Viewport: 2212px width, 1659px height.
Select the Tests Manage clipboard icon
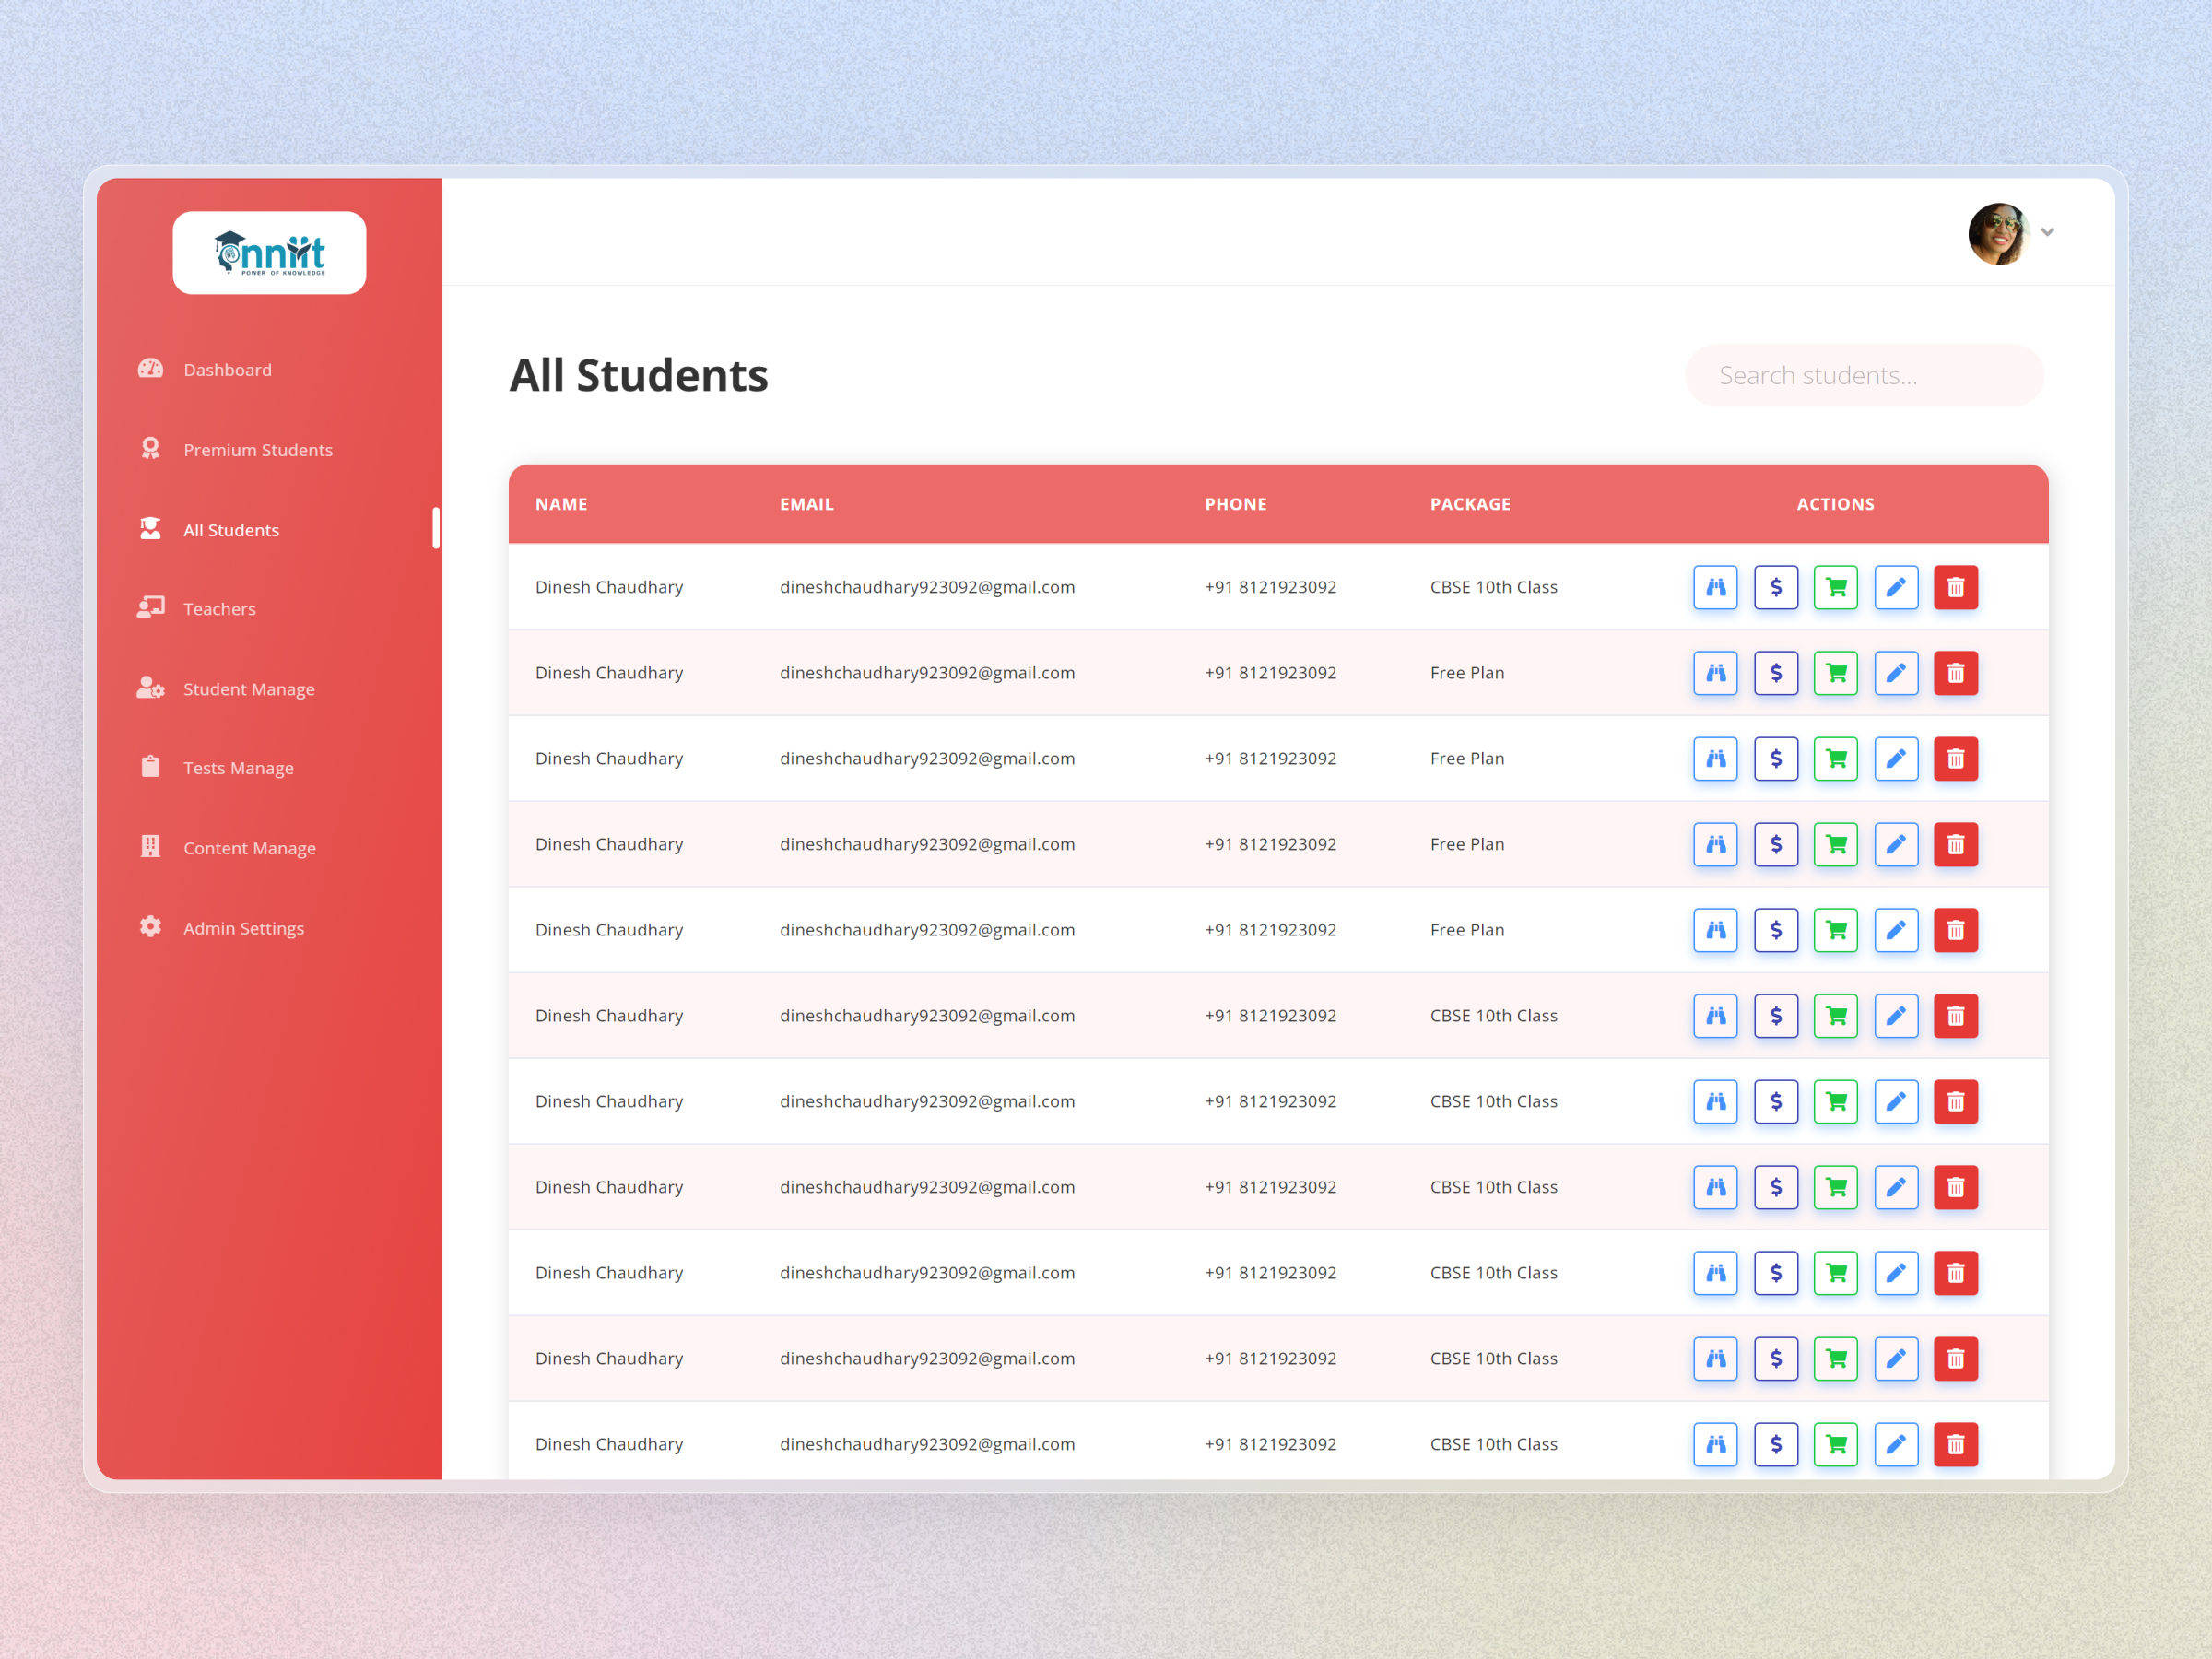150,767
